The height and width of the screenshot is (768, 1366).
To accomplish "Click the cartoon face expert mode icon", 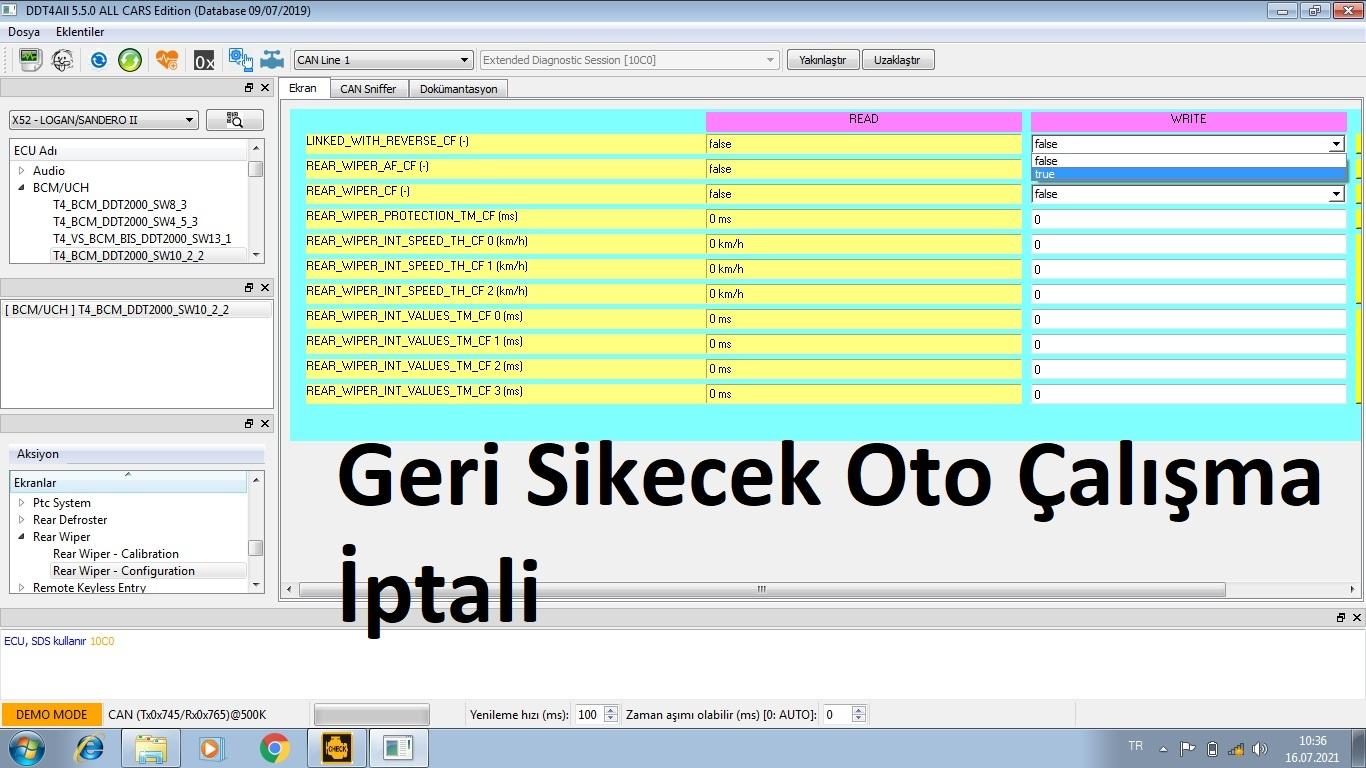I will click(x=62, y=60).
